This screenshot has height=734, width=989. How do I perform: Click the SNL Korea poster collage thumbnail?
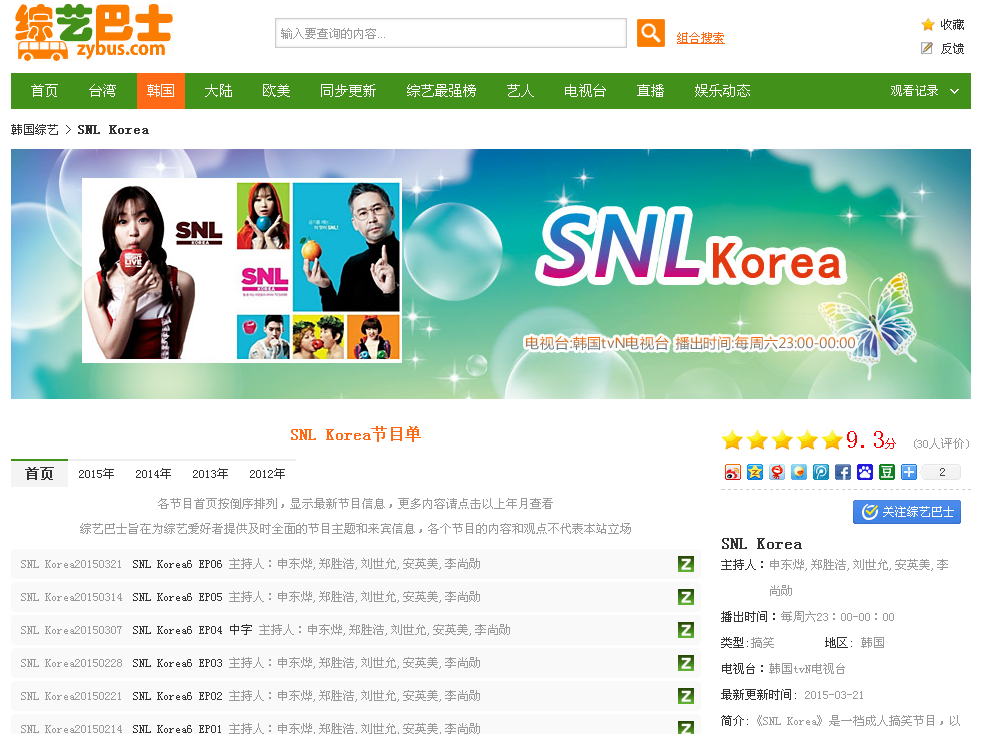tap(242, 271)
